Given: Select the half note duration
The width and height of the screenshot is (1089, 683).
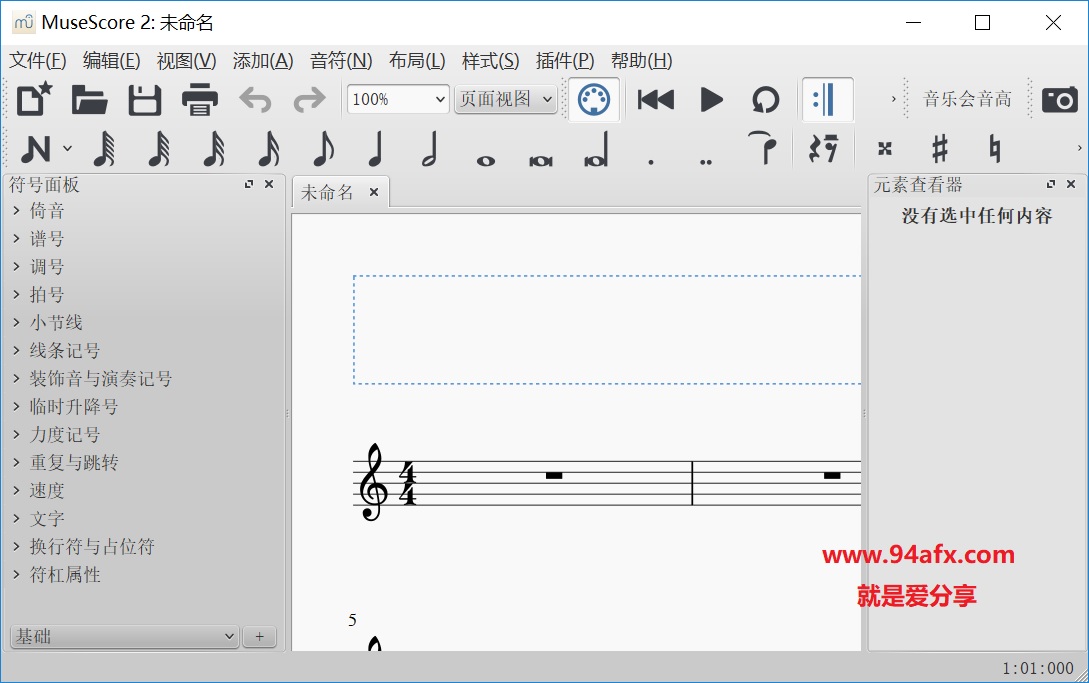Looking at the screenshot, I should click(x=431, y=148).
